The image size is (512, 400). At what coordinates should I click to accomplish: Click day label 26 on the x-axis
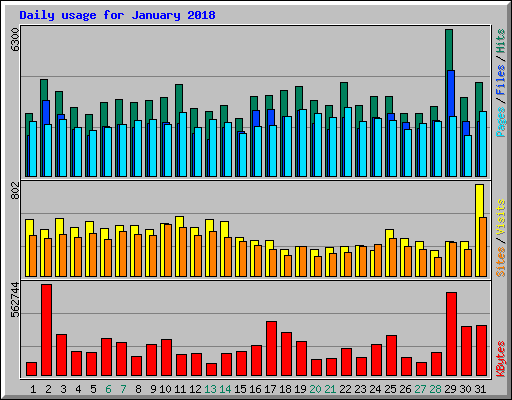(x=405, y=389)
